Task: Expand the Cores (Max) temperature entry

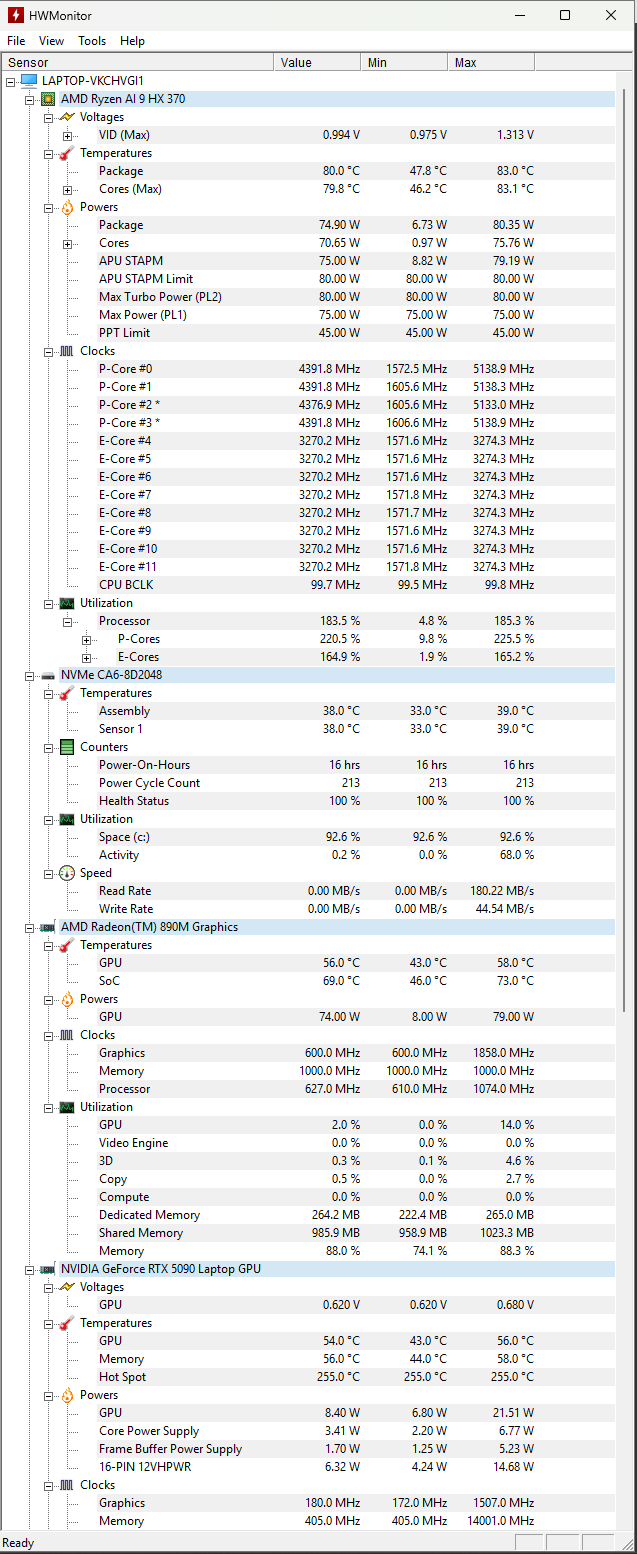Action: click(68, 189)
